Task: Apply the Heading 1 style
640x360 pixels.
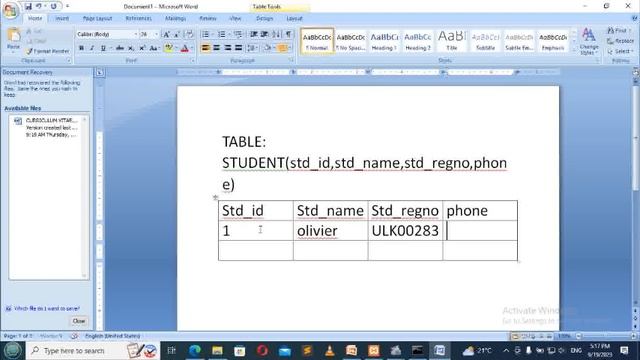Action: [x=384, y=41]
